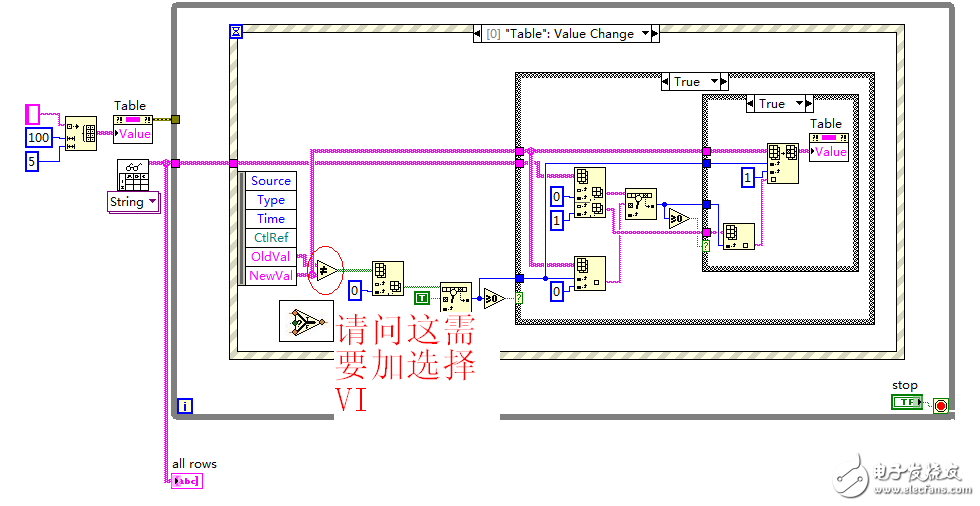This screenshot has height=506, width=980.
Task: Select the OldVal event data item
Action: click(x=271, y=257)
